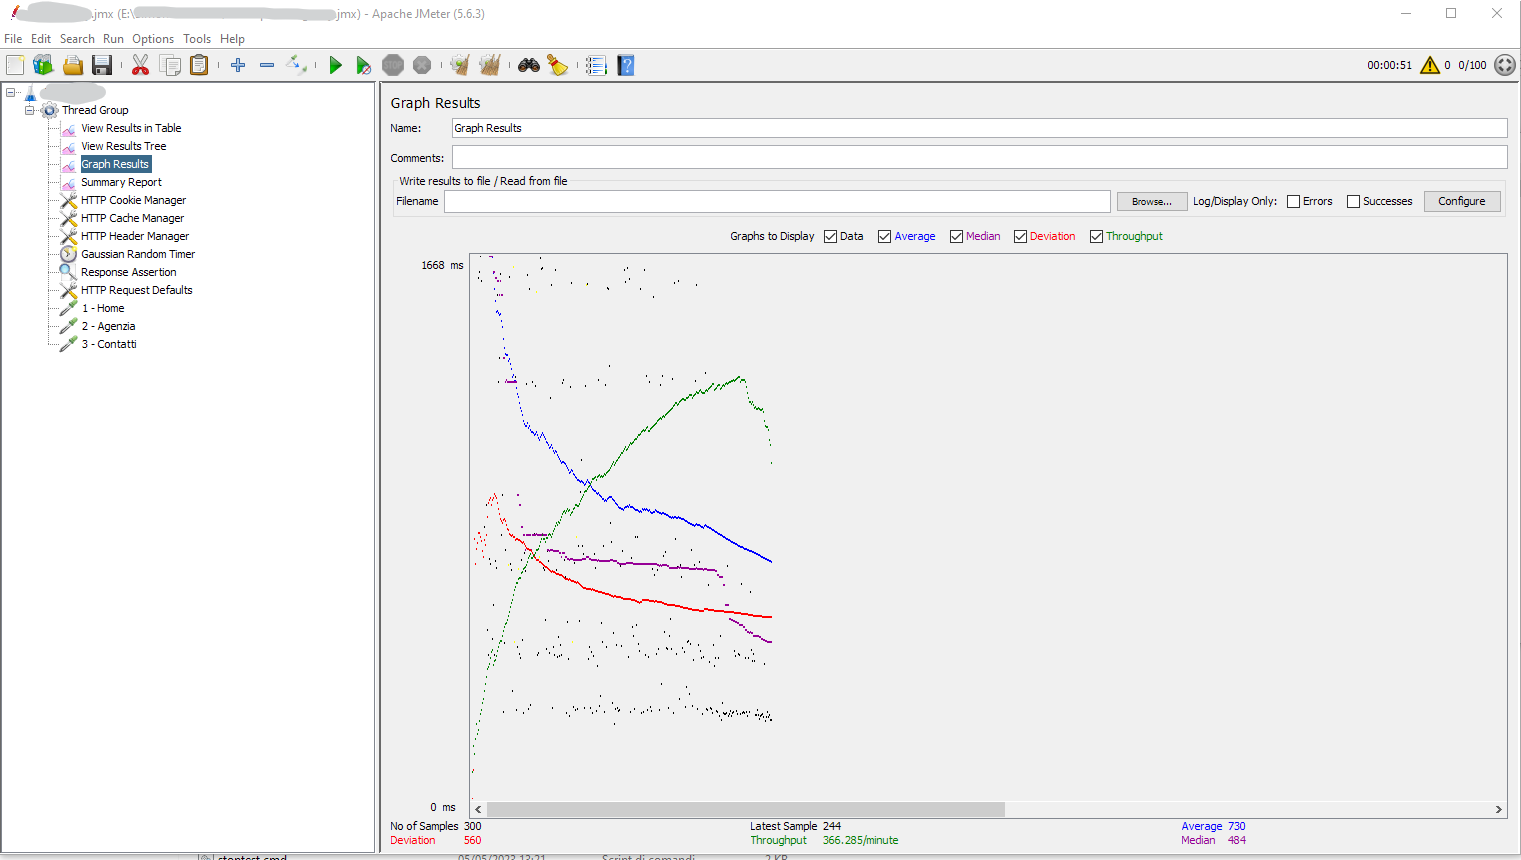The height and width of the screenshot is (860, 1521).
Task: Open the Templates toolbar icon
Action: pyautogui.click(x=43, y=65)
